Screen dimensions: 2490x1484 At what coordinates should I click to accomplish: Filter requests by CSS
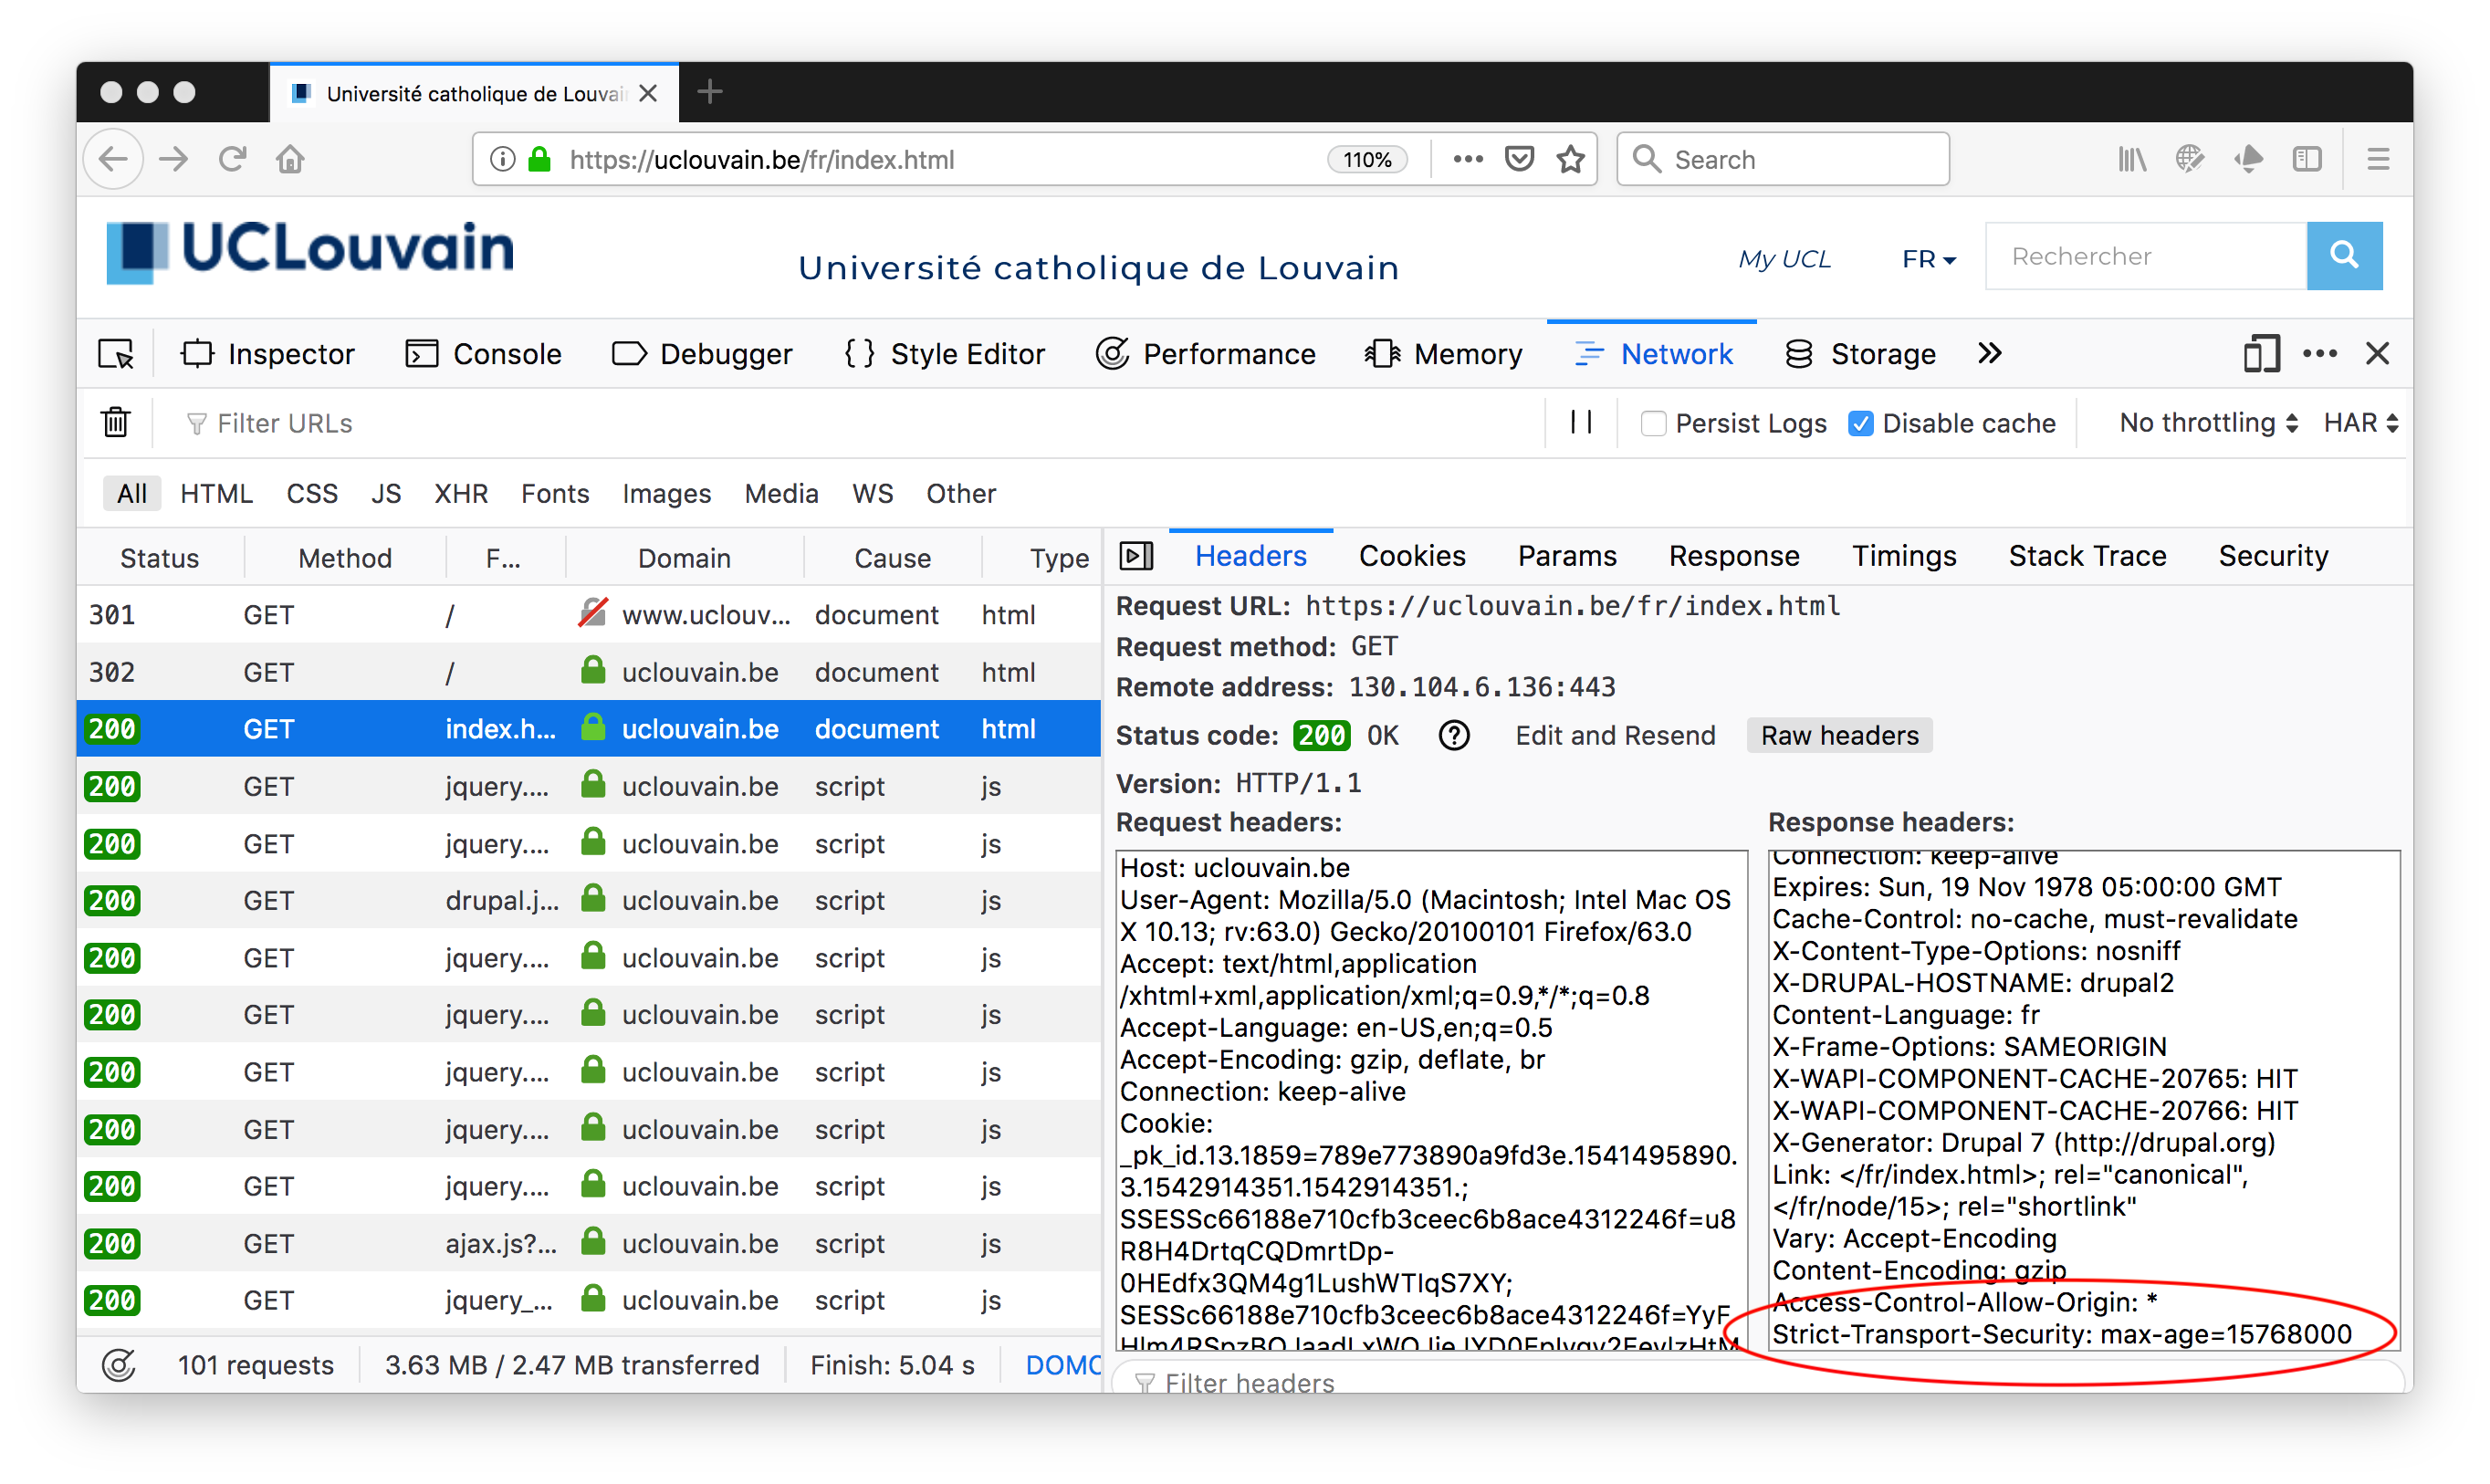point(312,494)
